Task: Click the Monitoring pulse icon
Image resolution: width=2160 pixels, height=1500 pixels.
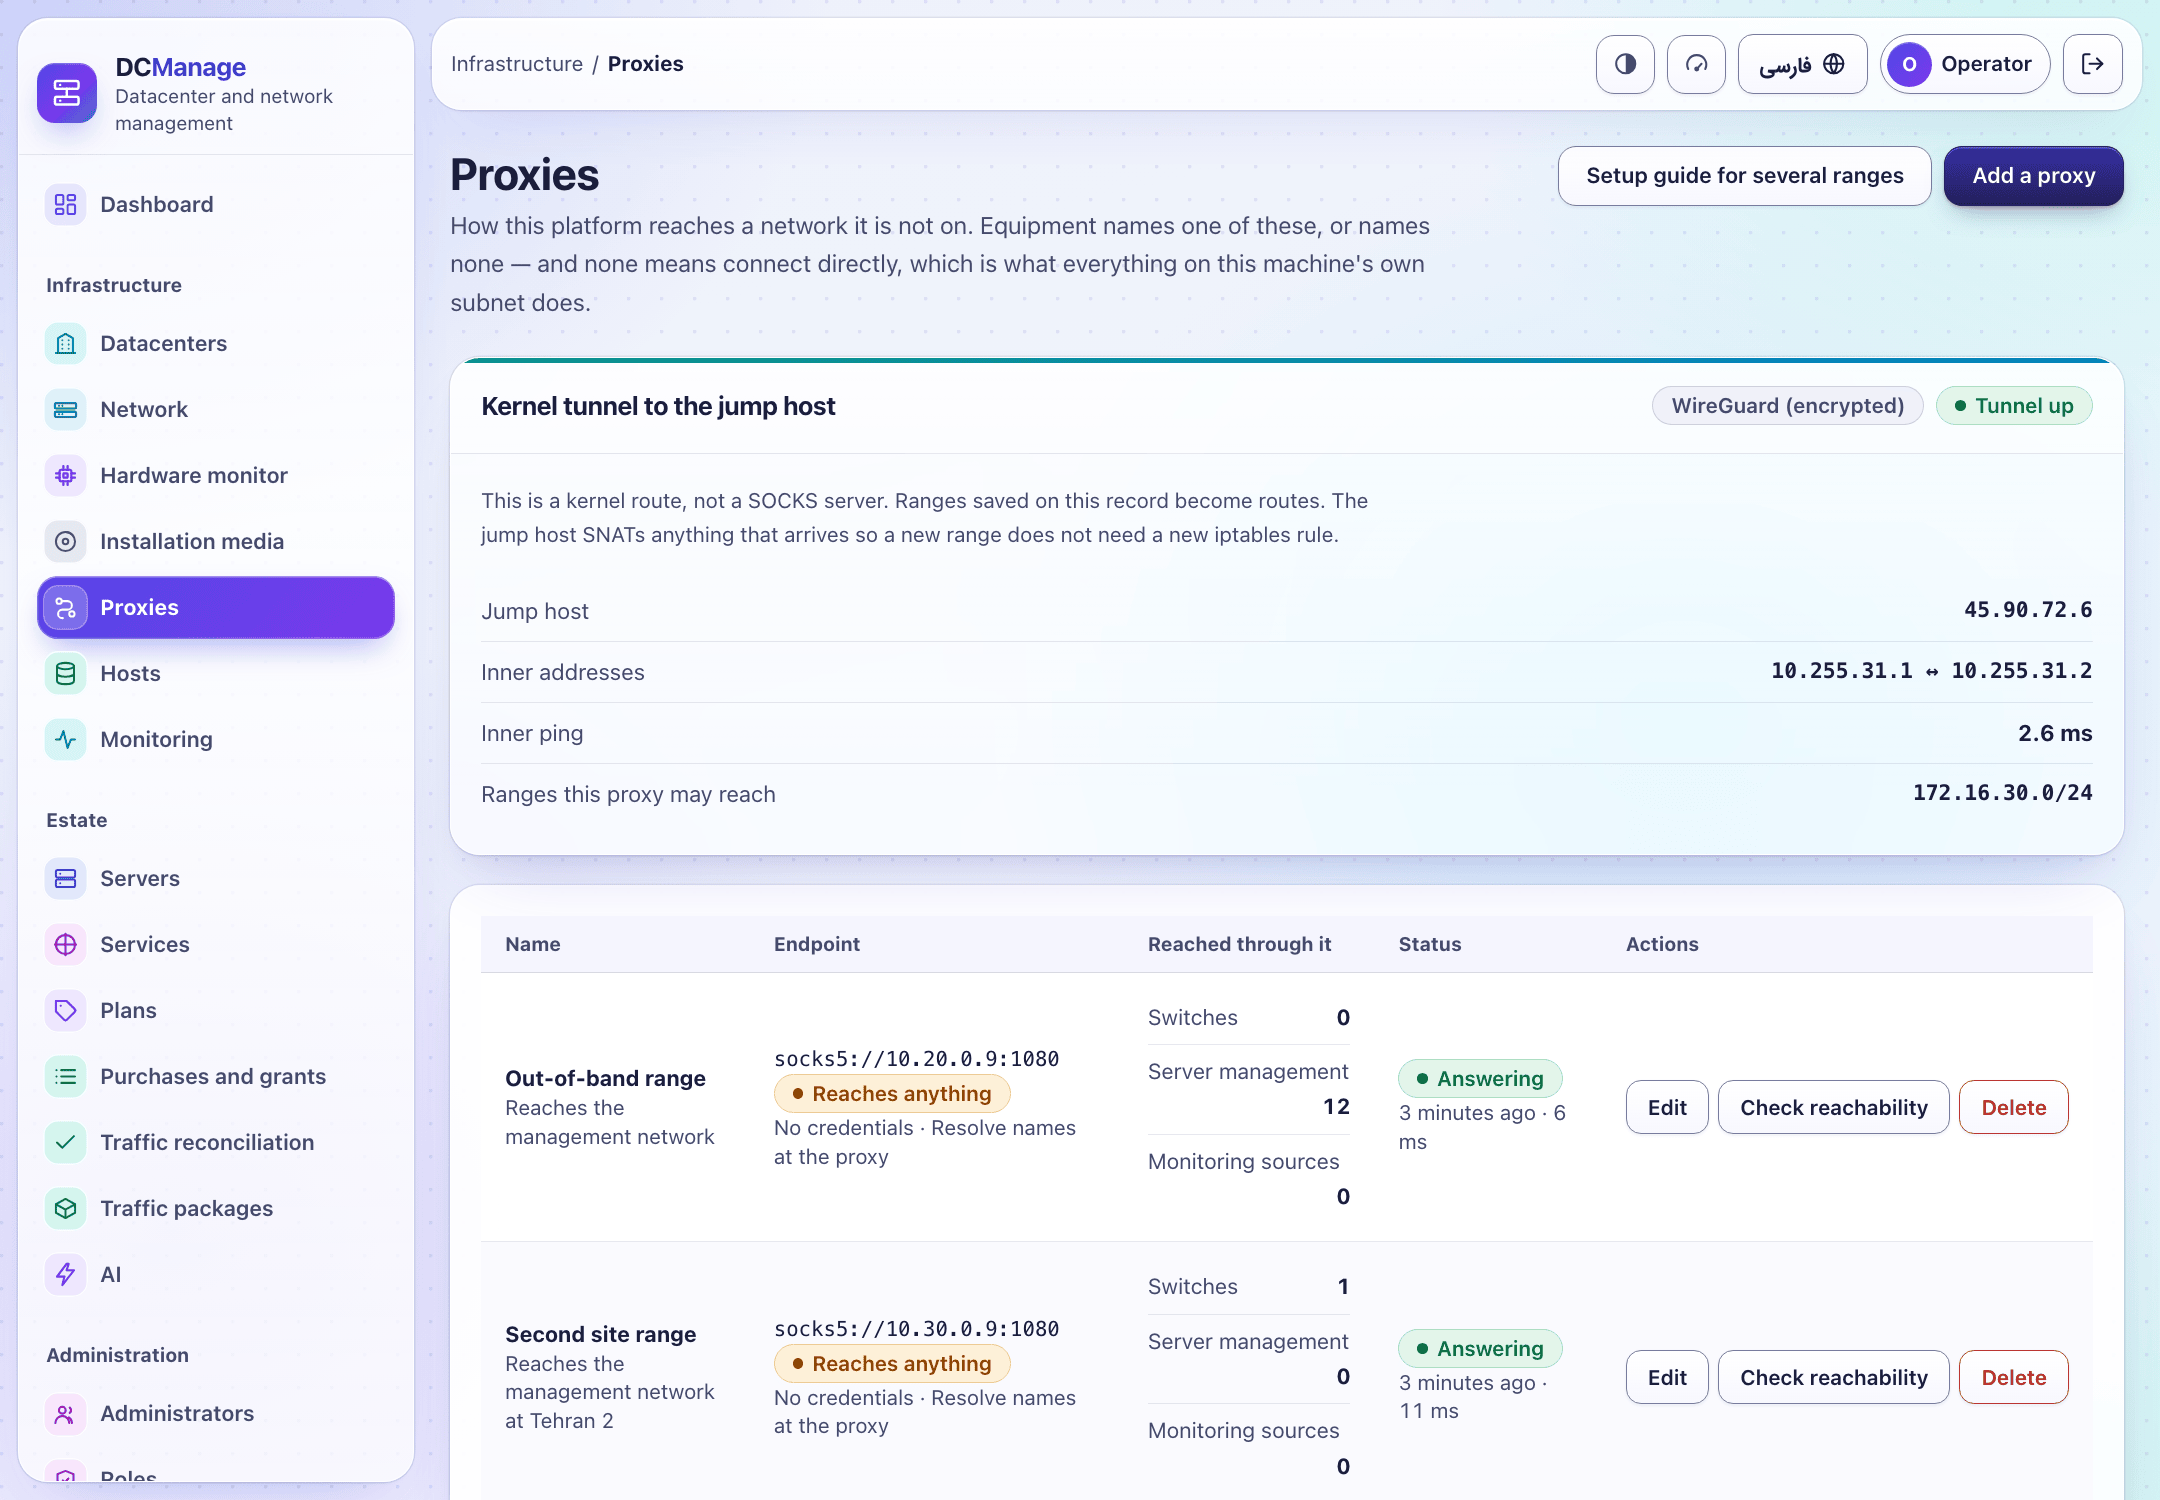Action: (x=65, y=740)
